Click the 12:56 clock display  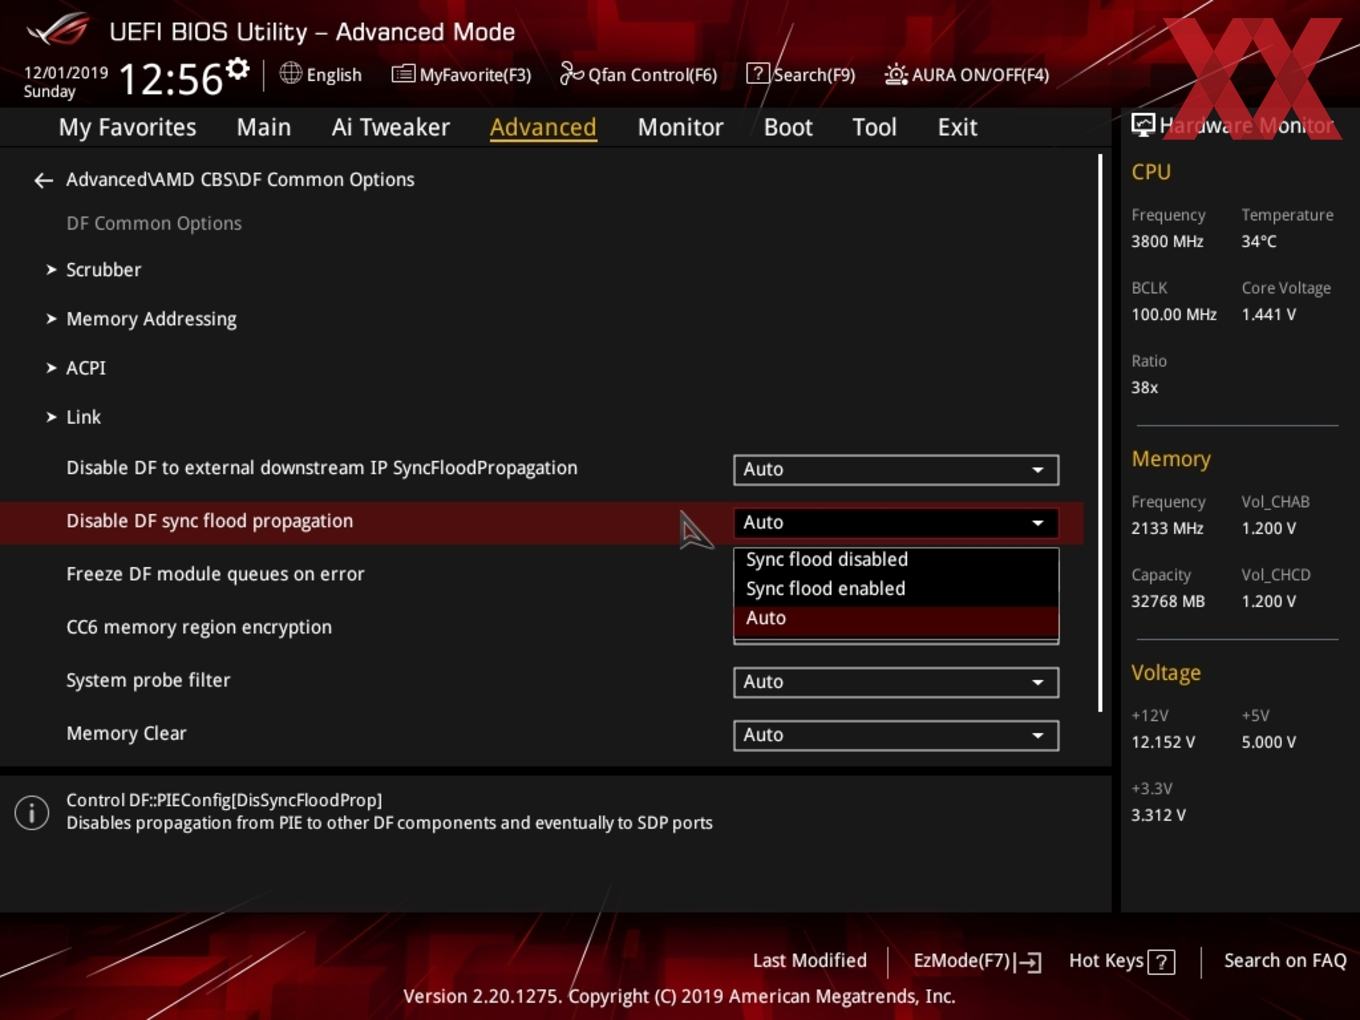[x=170, y=79]
